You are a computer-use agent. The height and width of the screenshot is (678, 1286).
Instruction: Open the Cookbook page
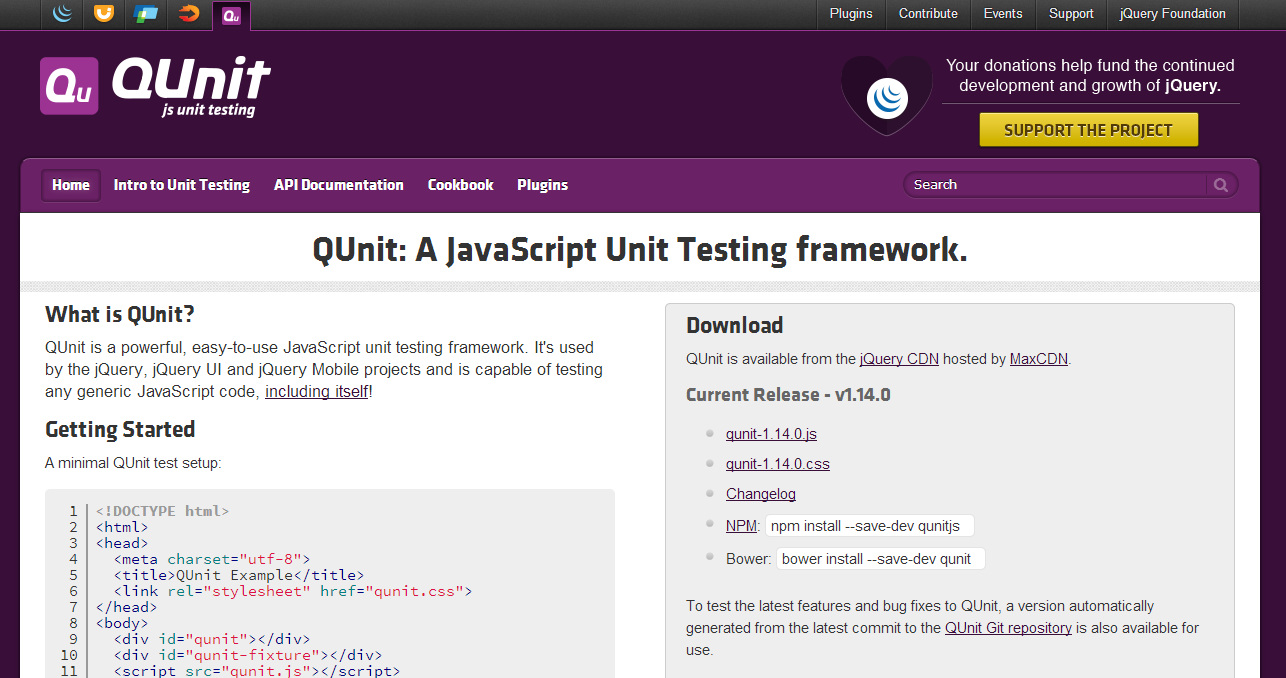point(461,185)
